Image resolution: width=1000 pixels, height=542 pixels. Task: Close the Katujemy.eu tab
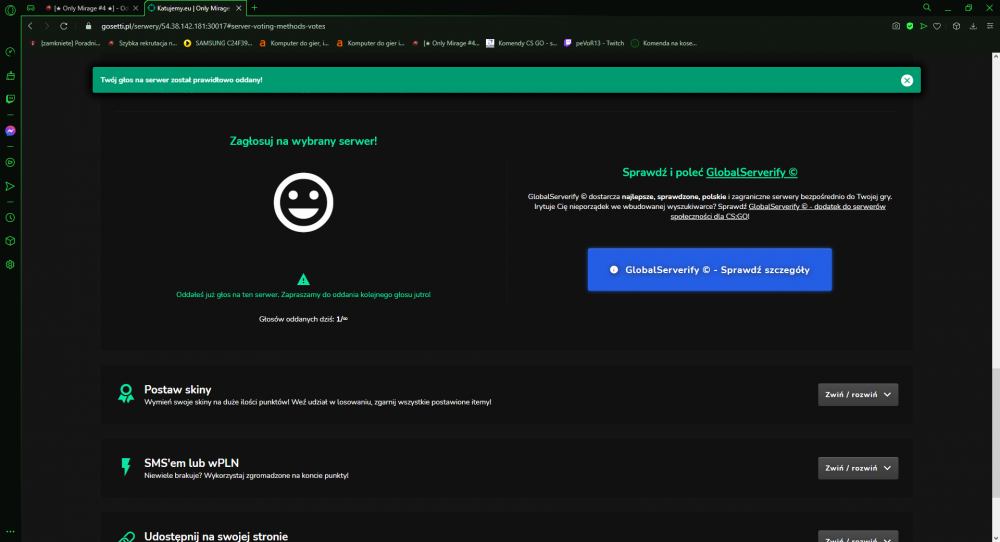coord(239,8)
